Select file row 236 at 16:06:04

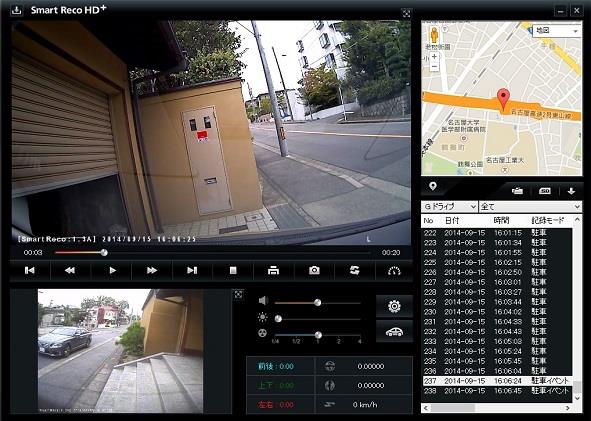[497, 371]
